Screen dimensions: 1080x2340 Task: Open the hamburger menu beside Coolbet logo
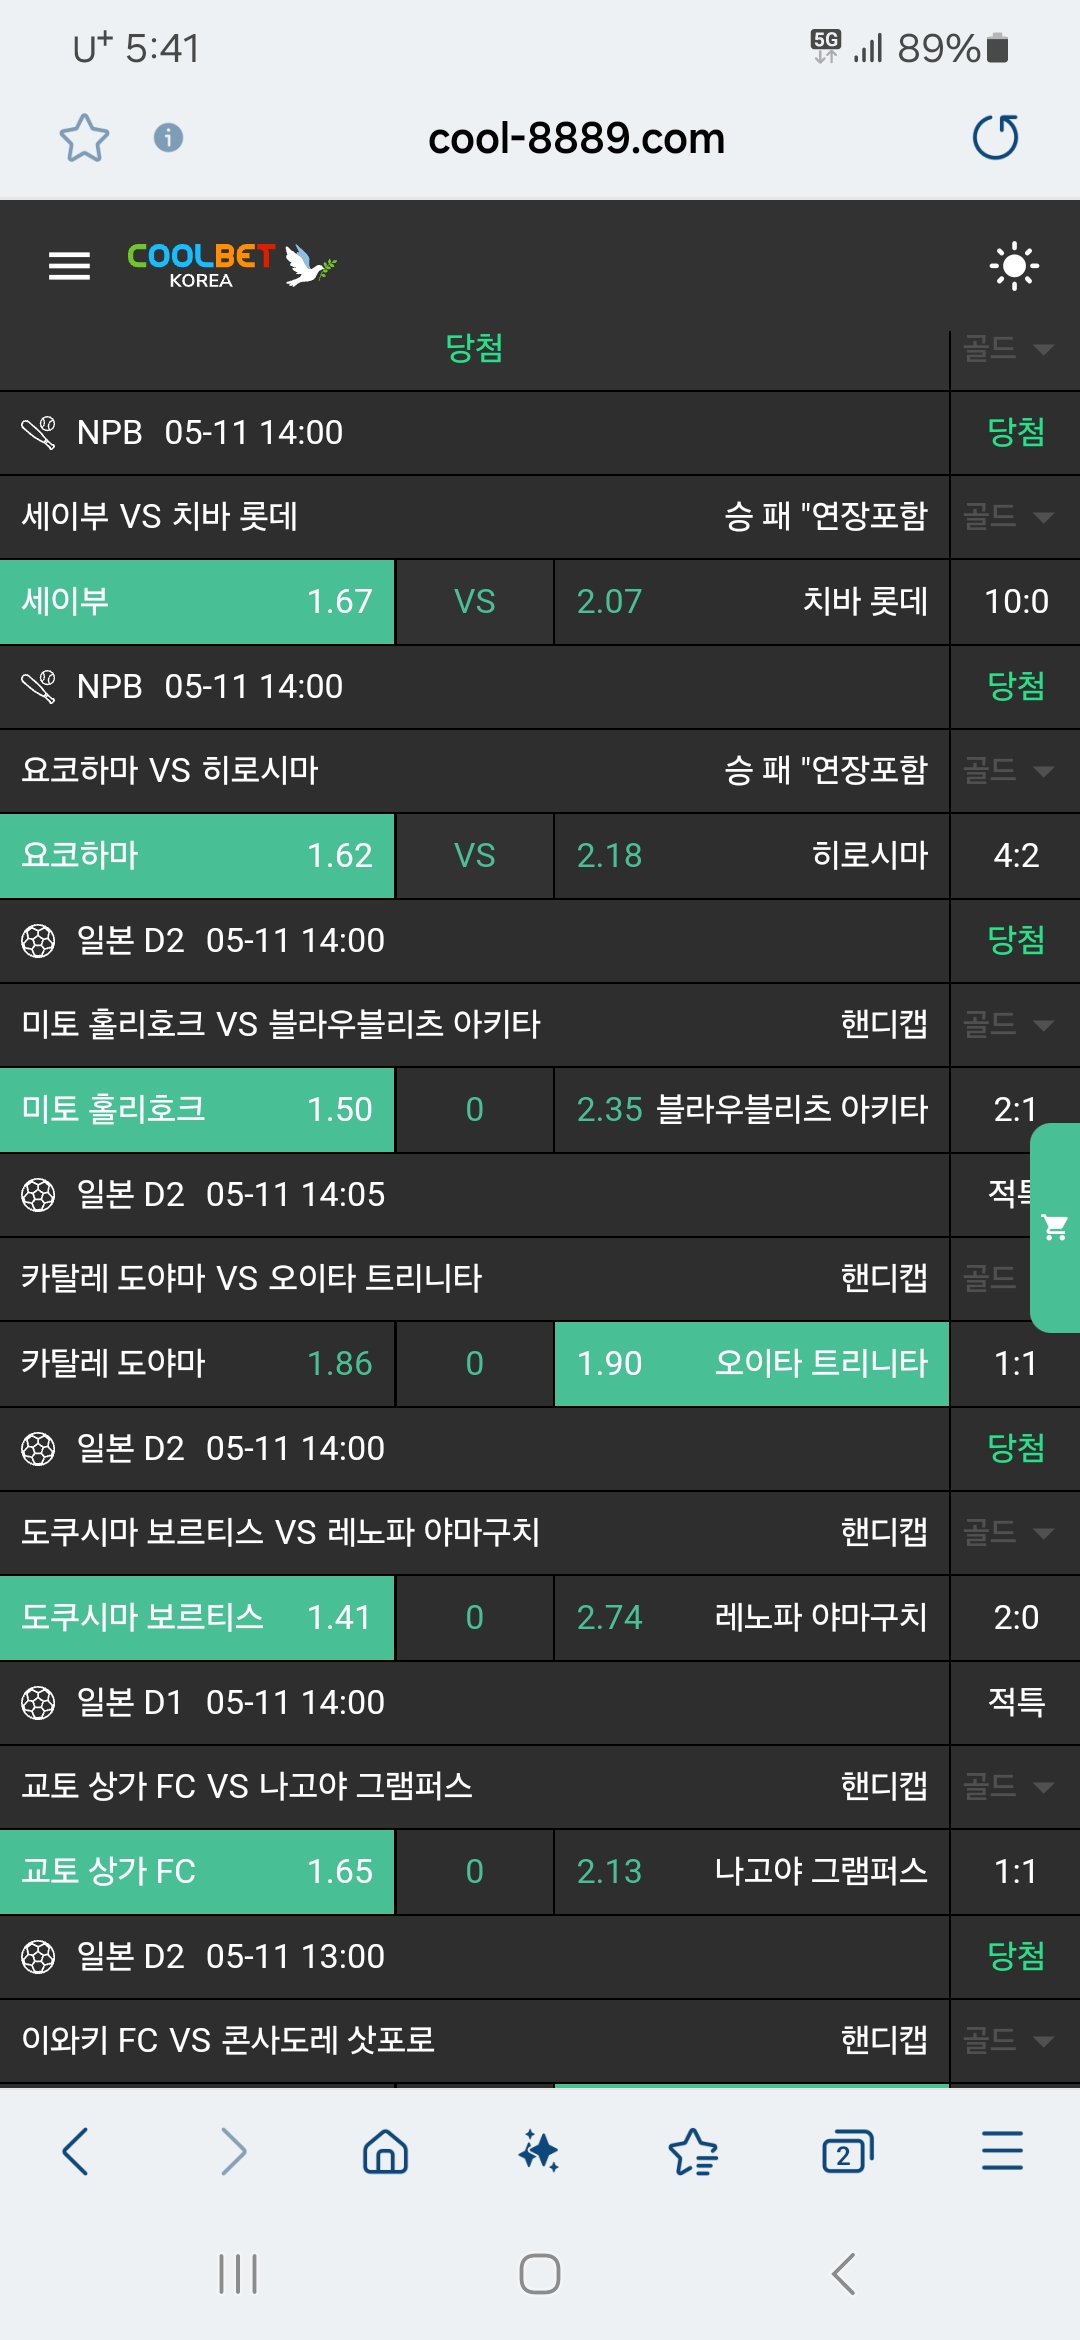pos(69,266)
